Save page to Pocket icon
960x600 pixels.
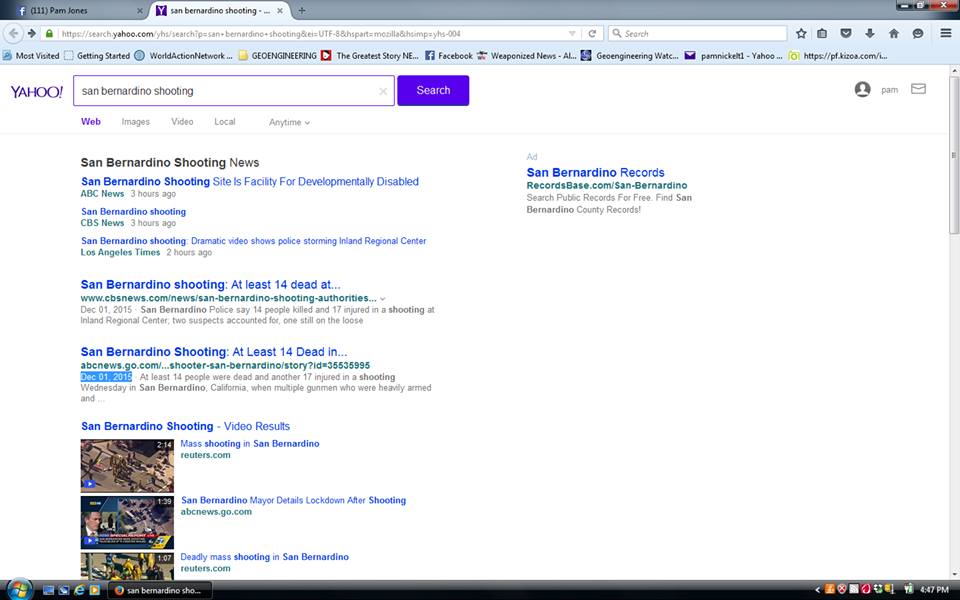pyautogui.click(x=846, y=34)
